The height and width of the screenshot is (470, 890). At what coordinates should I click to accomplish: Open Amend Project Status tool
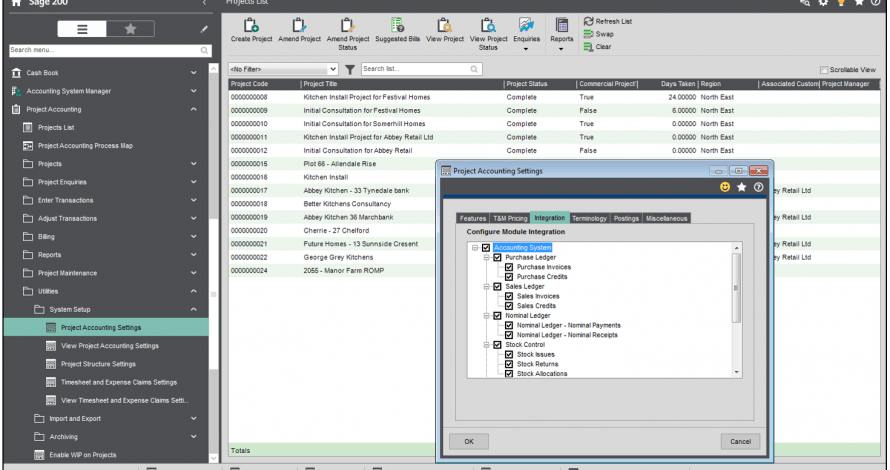[x=347, y=34]
